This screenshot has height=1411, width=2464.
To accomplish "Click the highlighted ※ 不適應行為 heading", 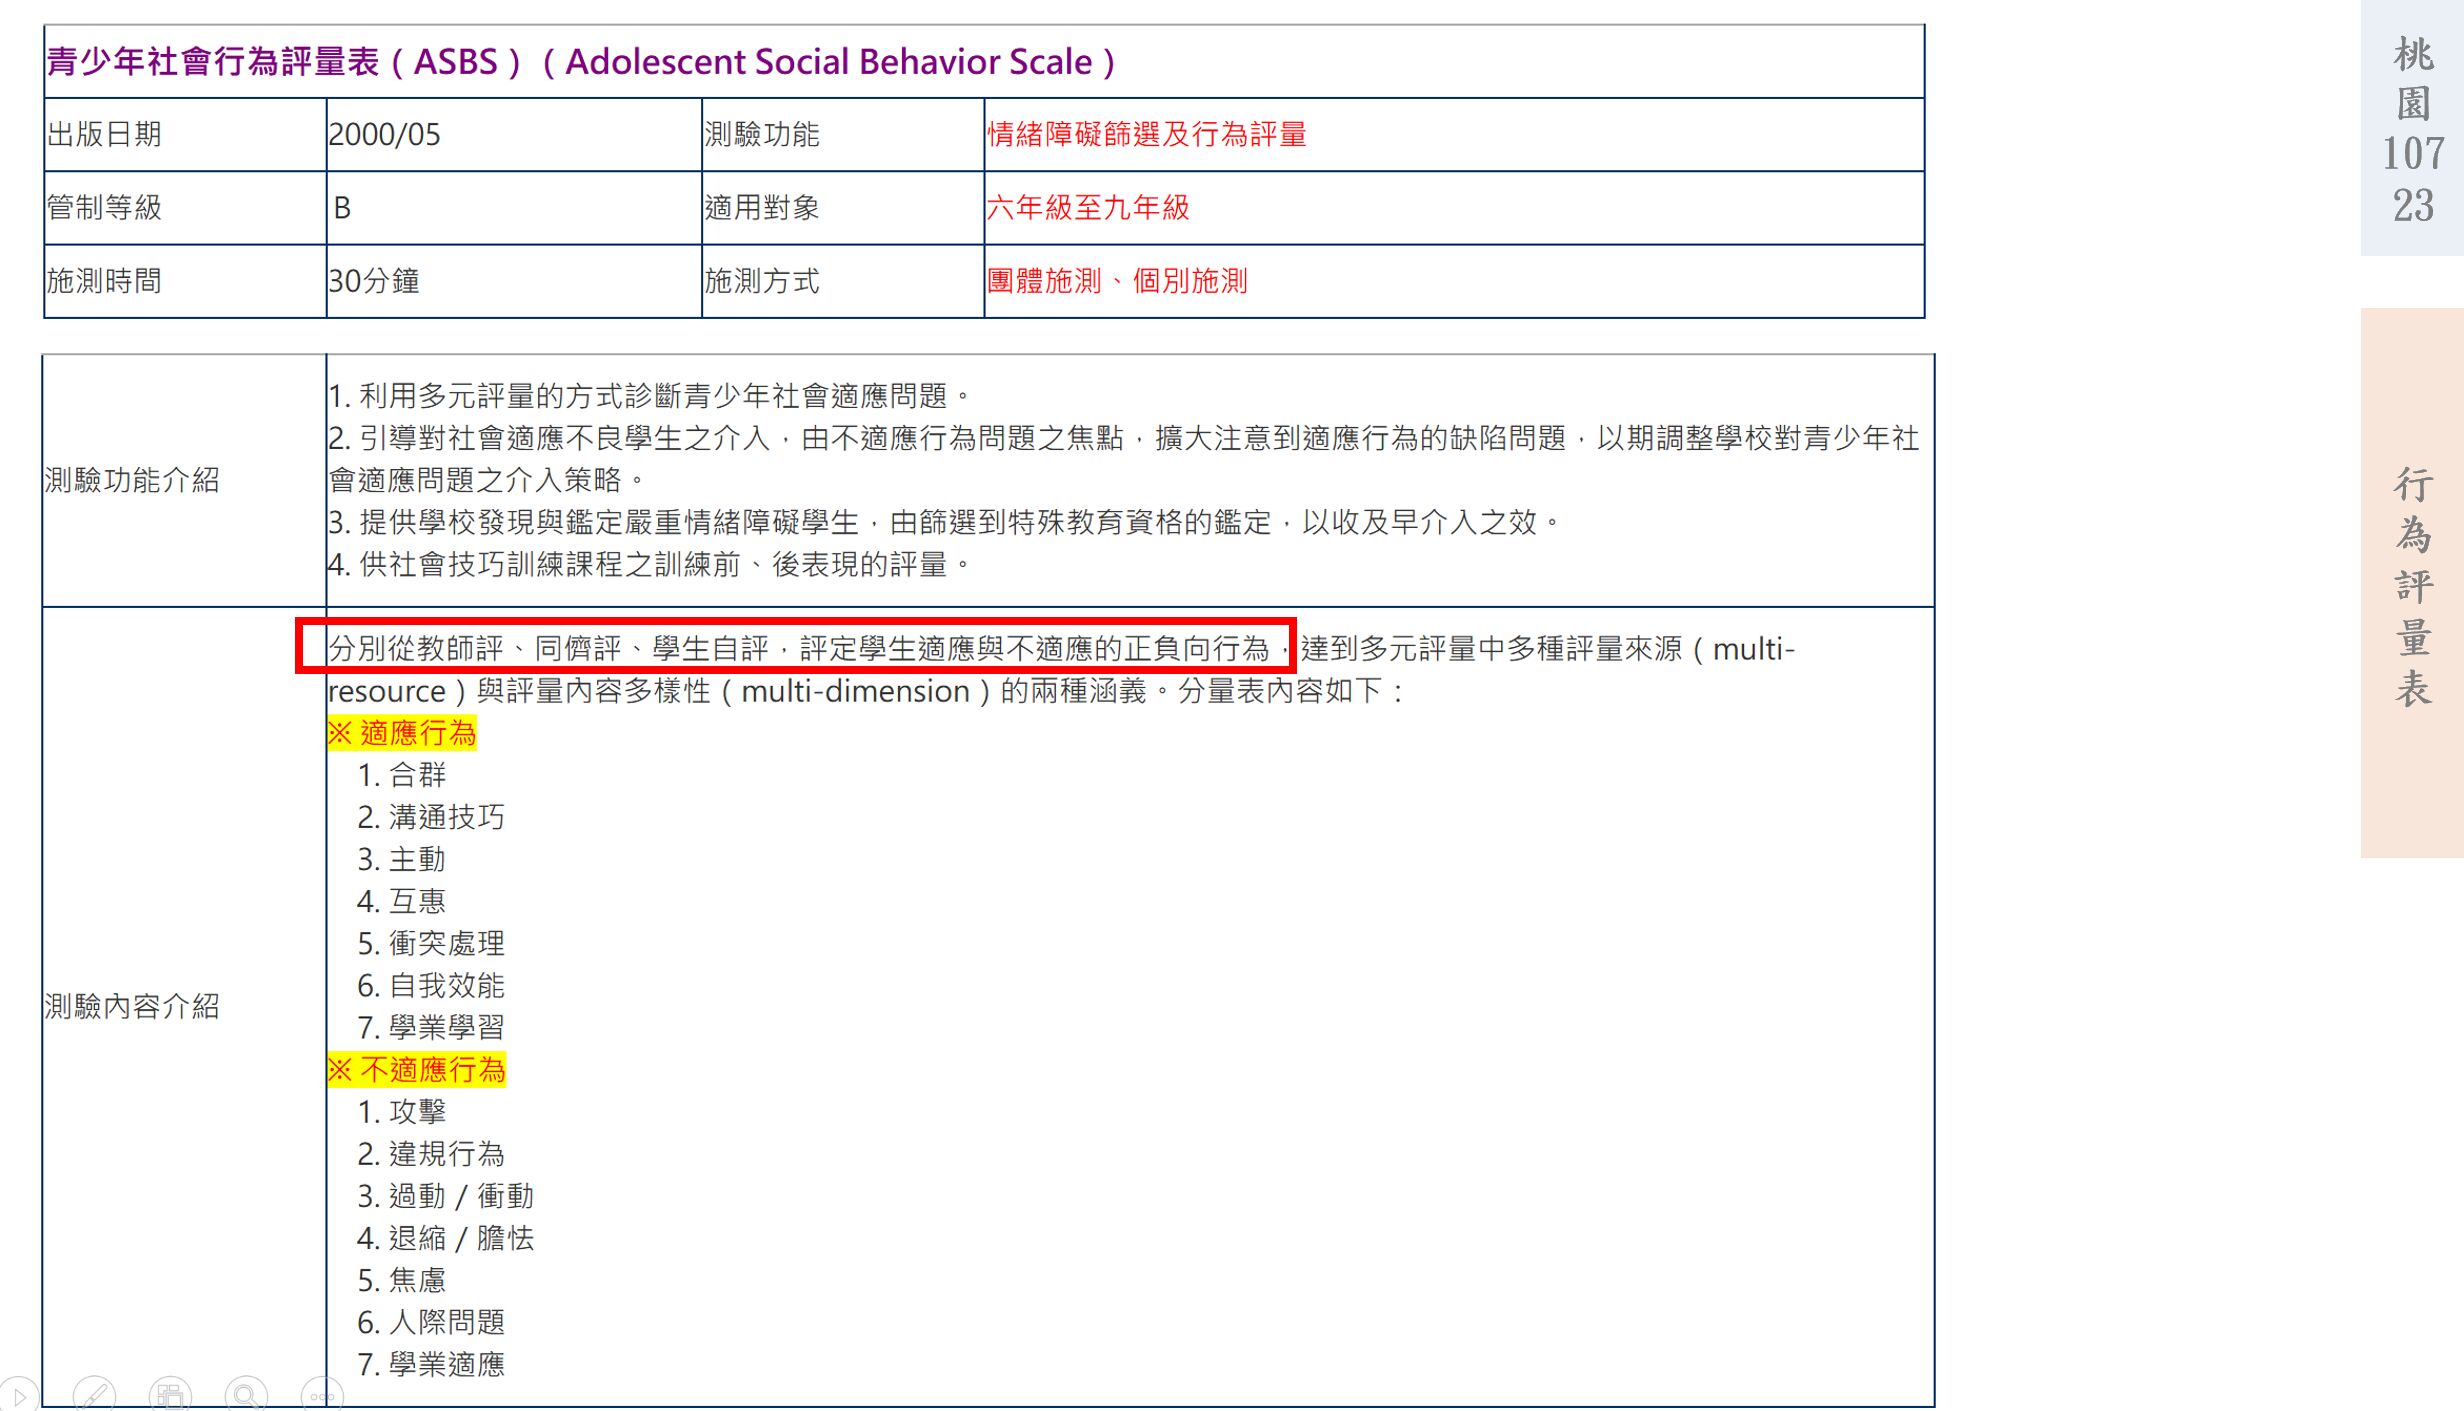I will click(x=417, y=1070).
